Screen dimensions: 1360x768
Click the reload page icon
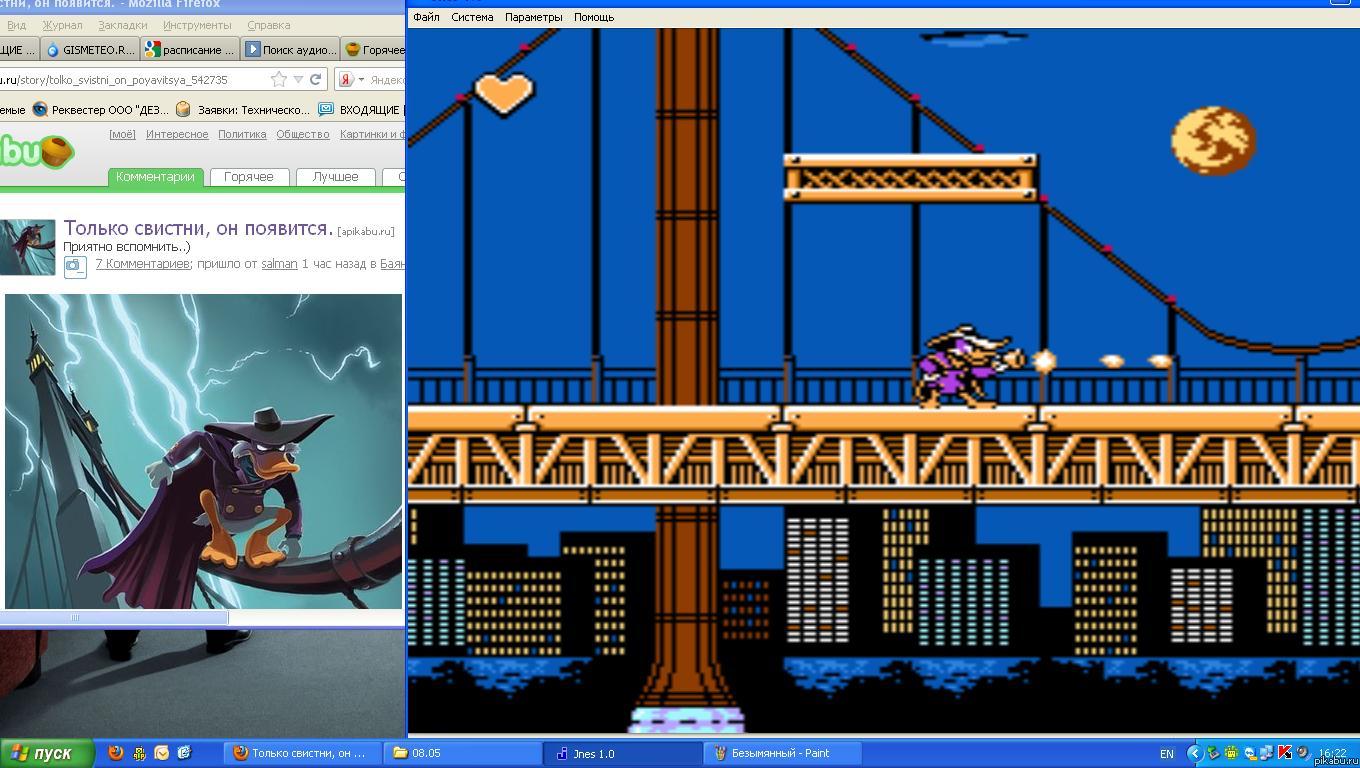tap(316, 79)
